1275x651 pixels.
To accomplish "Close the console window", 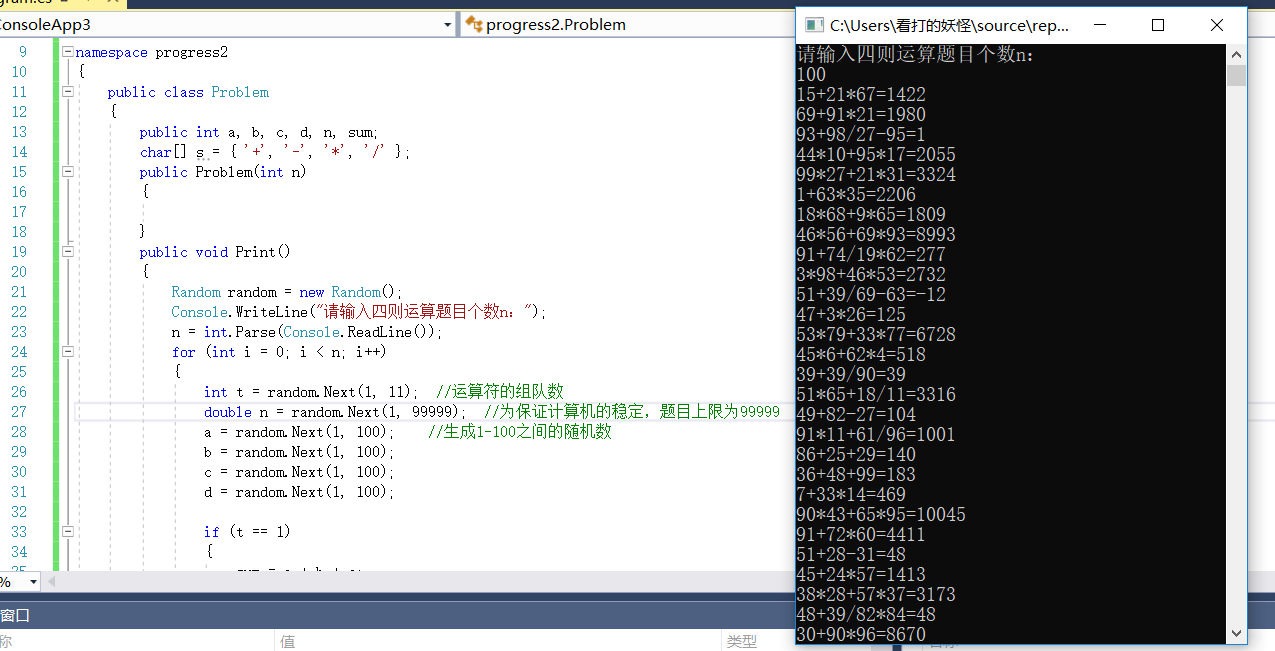I will tap(1216, 25).
